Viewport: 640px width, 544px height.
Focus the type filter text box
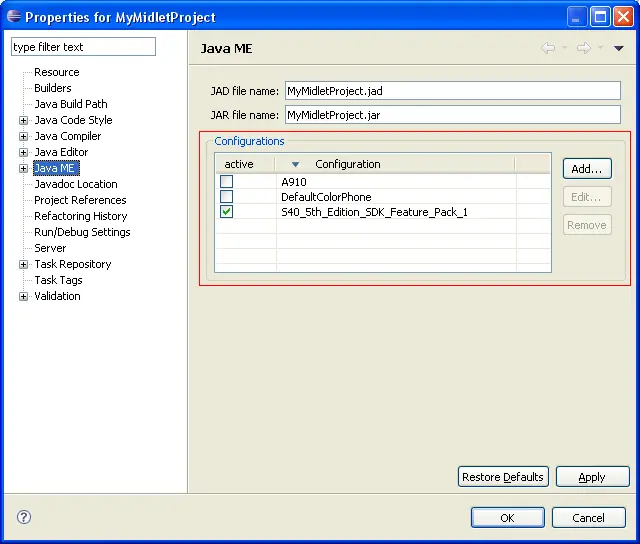click(x=83, y=47)
